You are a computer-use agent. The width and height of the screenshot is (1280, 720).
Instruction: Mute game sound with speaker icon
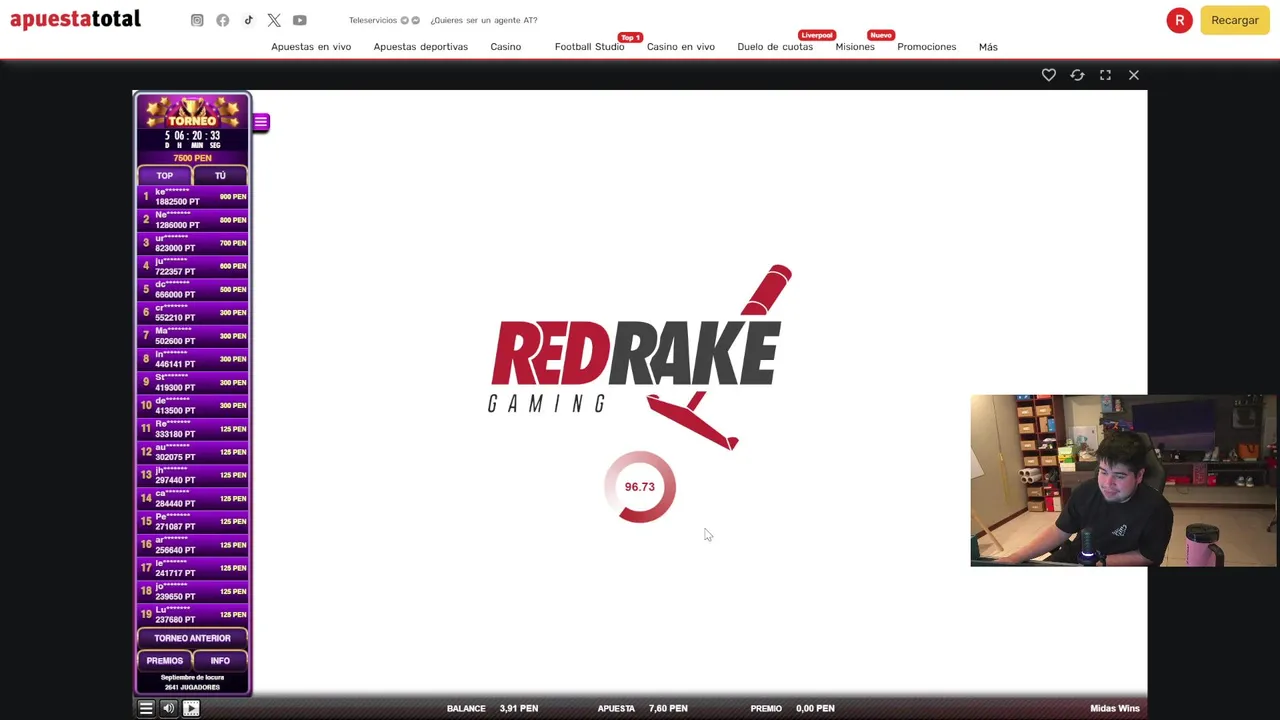[x=168, y=708]
